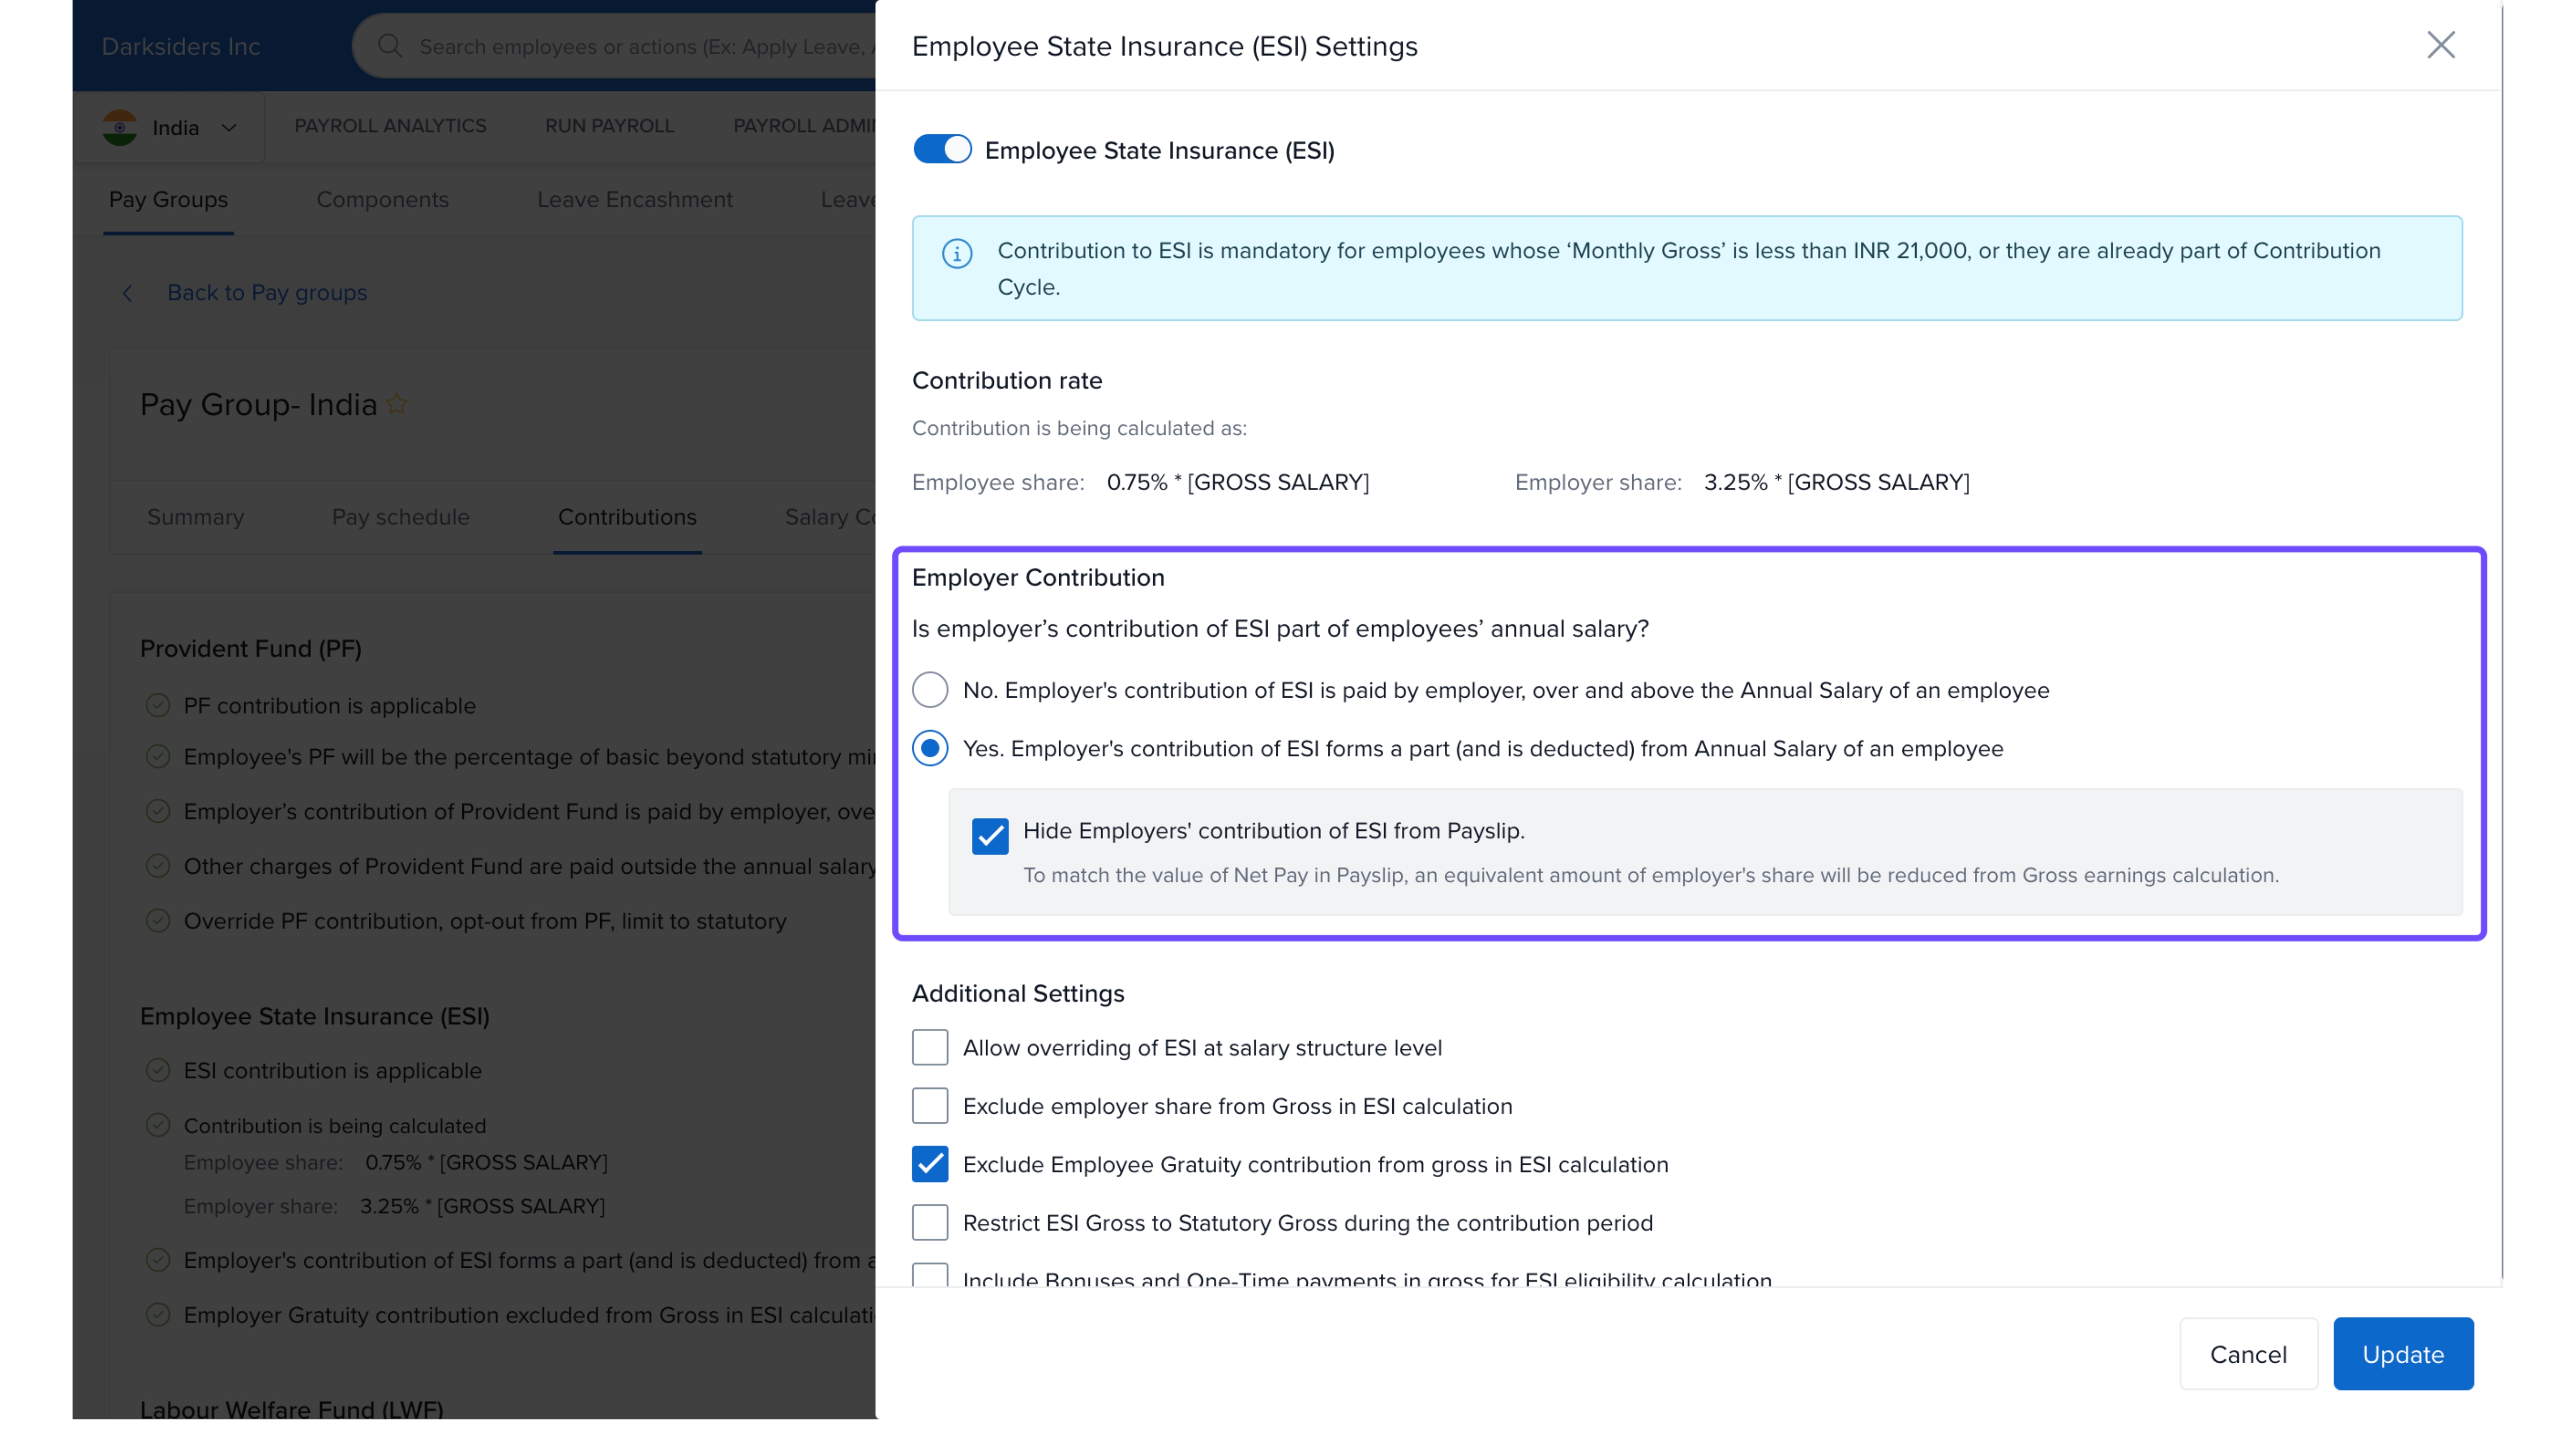Viewport: 2576px width, 1449px height.
Task: Click the back arrow before Back to Pay groups
Action: [127, 293]
